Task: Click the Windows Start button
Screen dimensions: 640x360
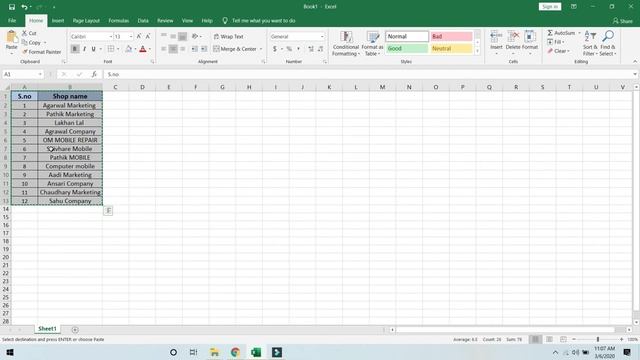Action: (10, 352)
